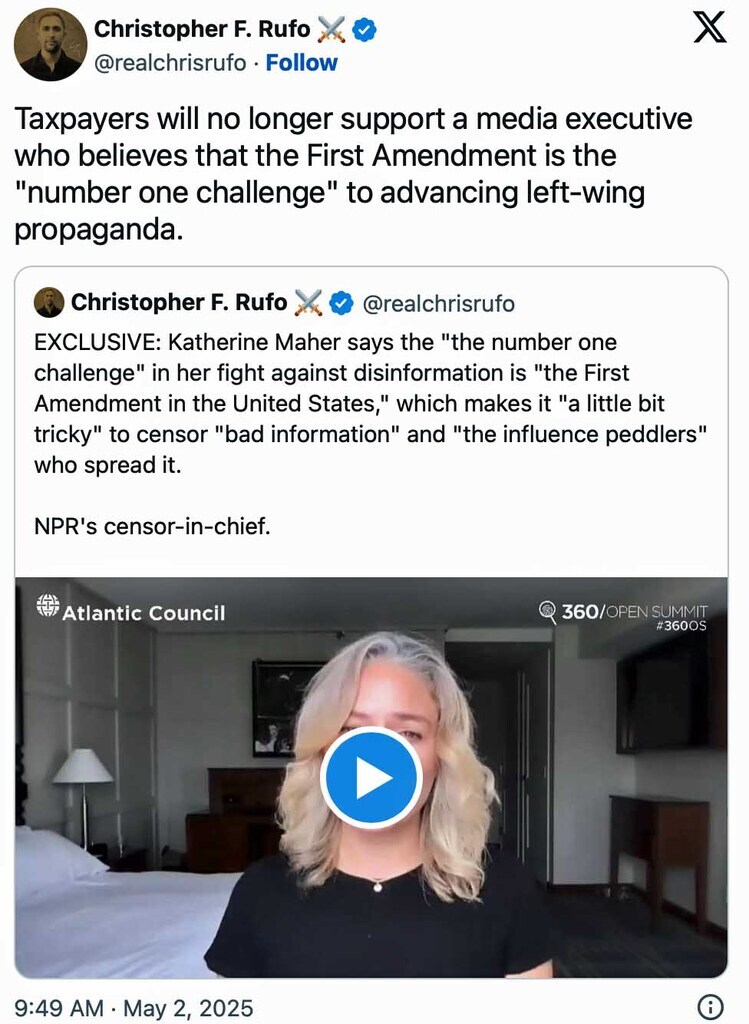Viewport: 749px width, 1024px height.
Task: Click the info icon at bottom right
Action: [x=709, y=1006]
